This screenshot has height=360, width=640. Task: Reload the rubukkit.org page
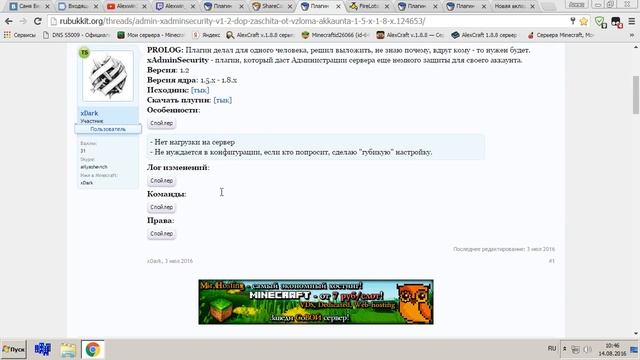[38, 21]
